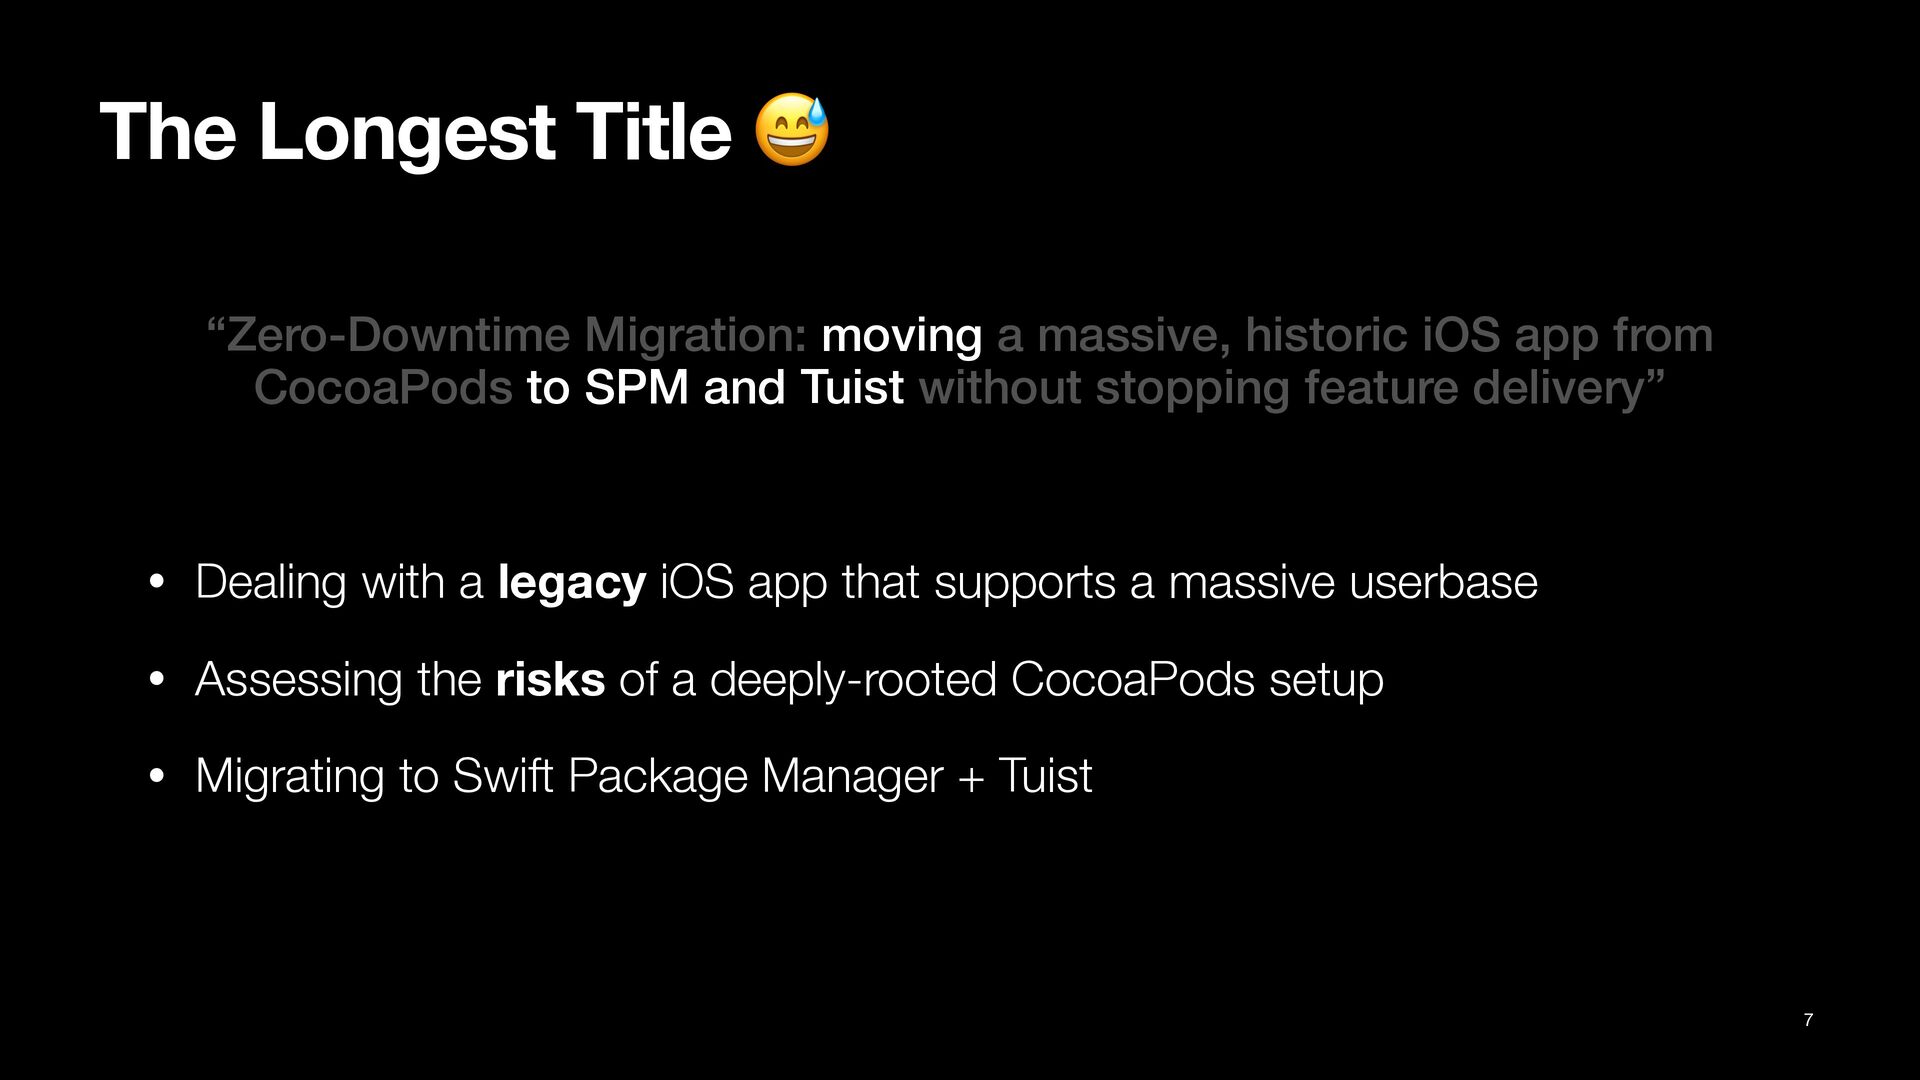This screenshot has height=1080, width=1920.
Task: Click the dimmed 'Zero-Downtime Migration:' text
Action: coord(516,335)
